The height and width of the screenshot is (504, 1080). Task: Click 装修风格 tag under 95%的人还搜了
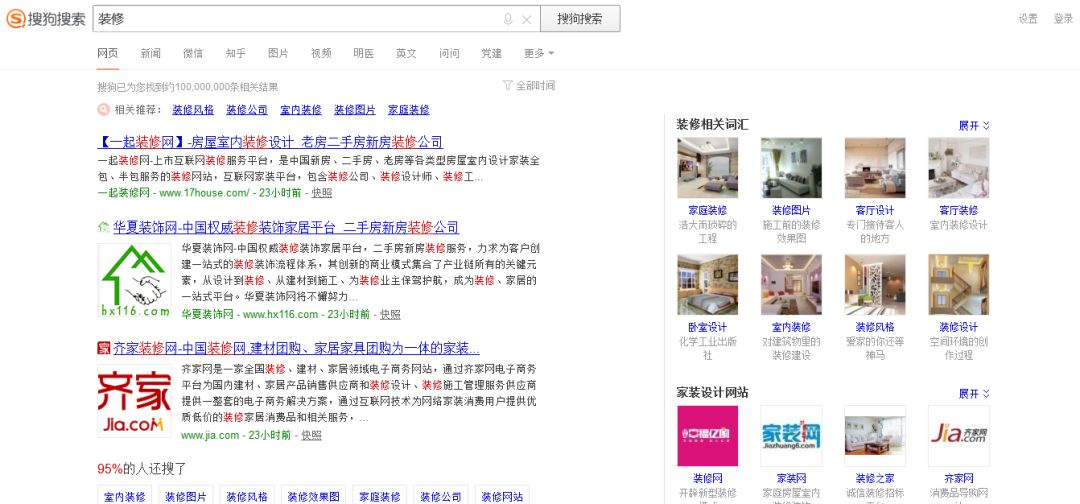(247, 496)
